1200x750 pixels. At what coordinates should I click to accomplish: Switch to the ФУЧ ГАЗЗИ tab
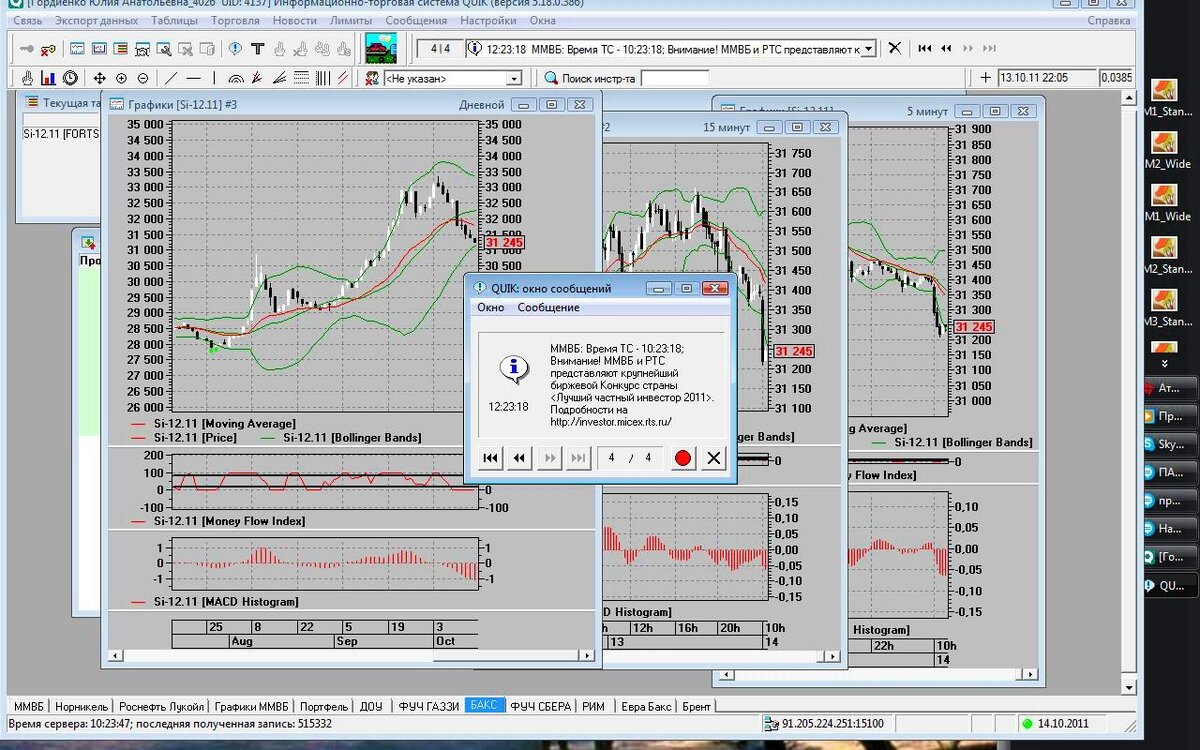coord(428,706)
